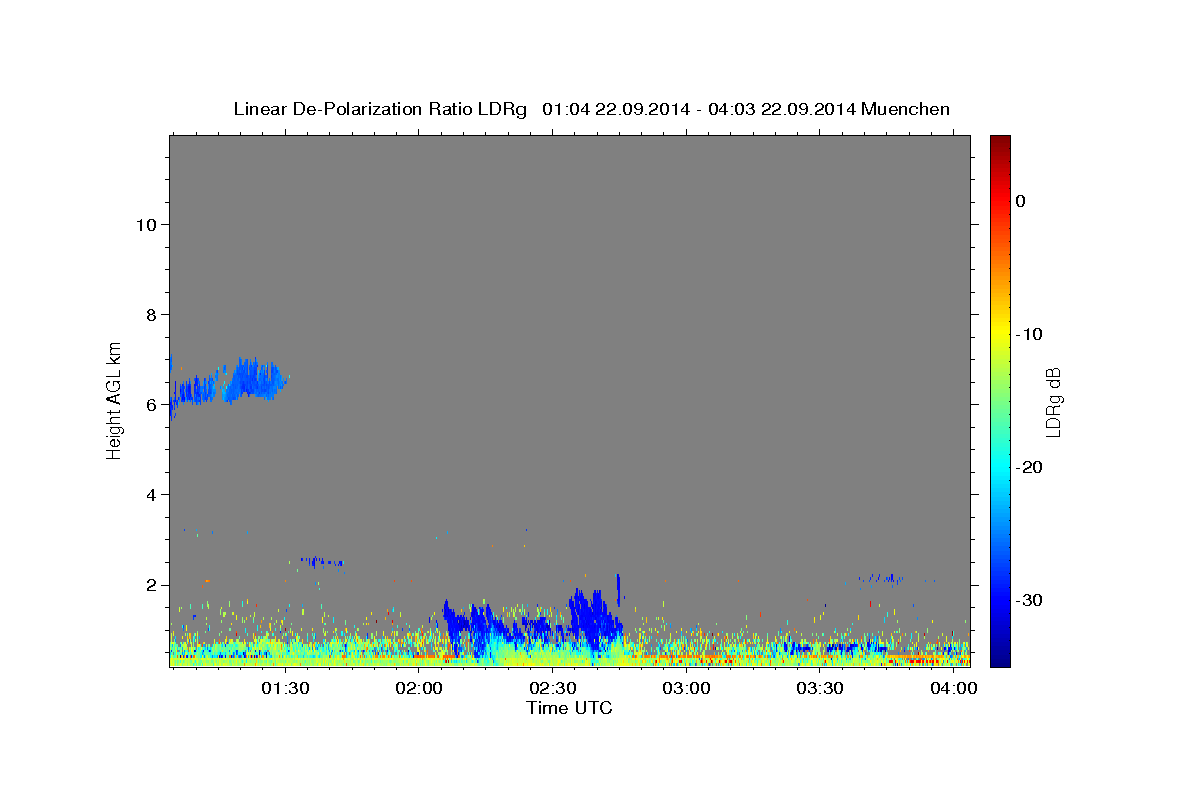Click the height tick label 10

[x=145, y=224]
